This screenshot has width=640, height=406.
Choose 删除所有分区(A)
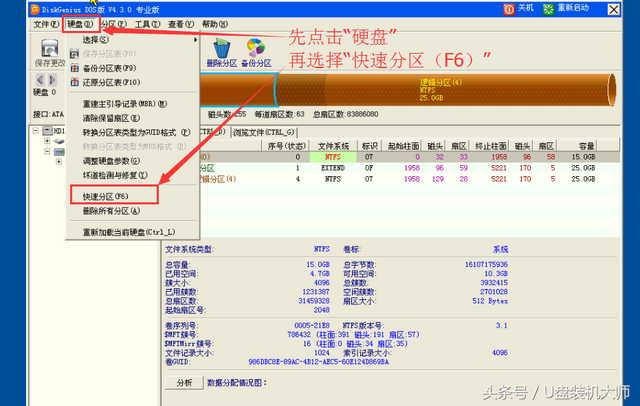(x=133, y=211)
